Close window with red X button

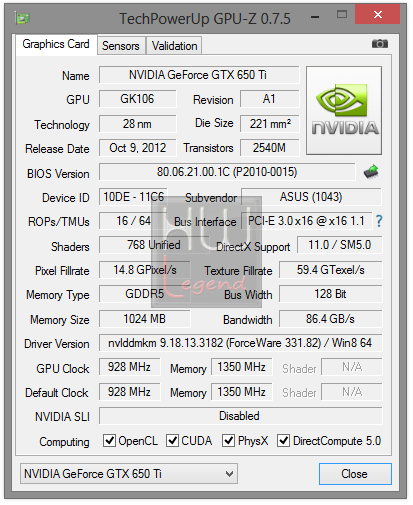377,14
